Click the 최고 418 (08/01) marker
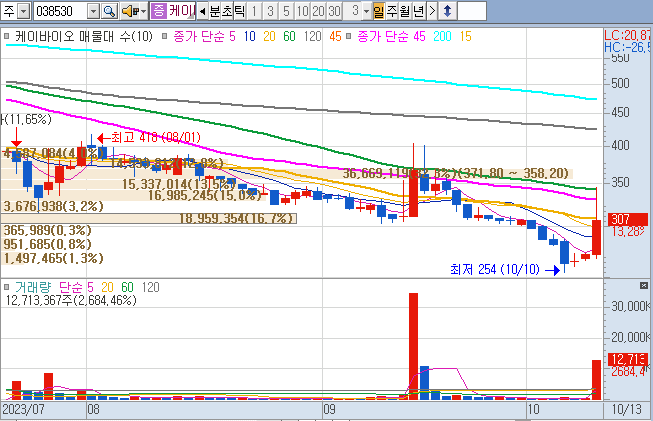 pos(149,137)
